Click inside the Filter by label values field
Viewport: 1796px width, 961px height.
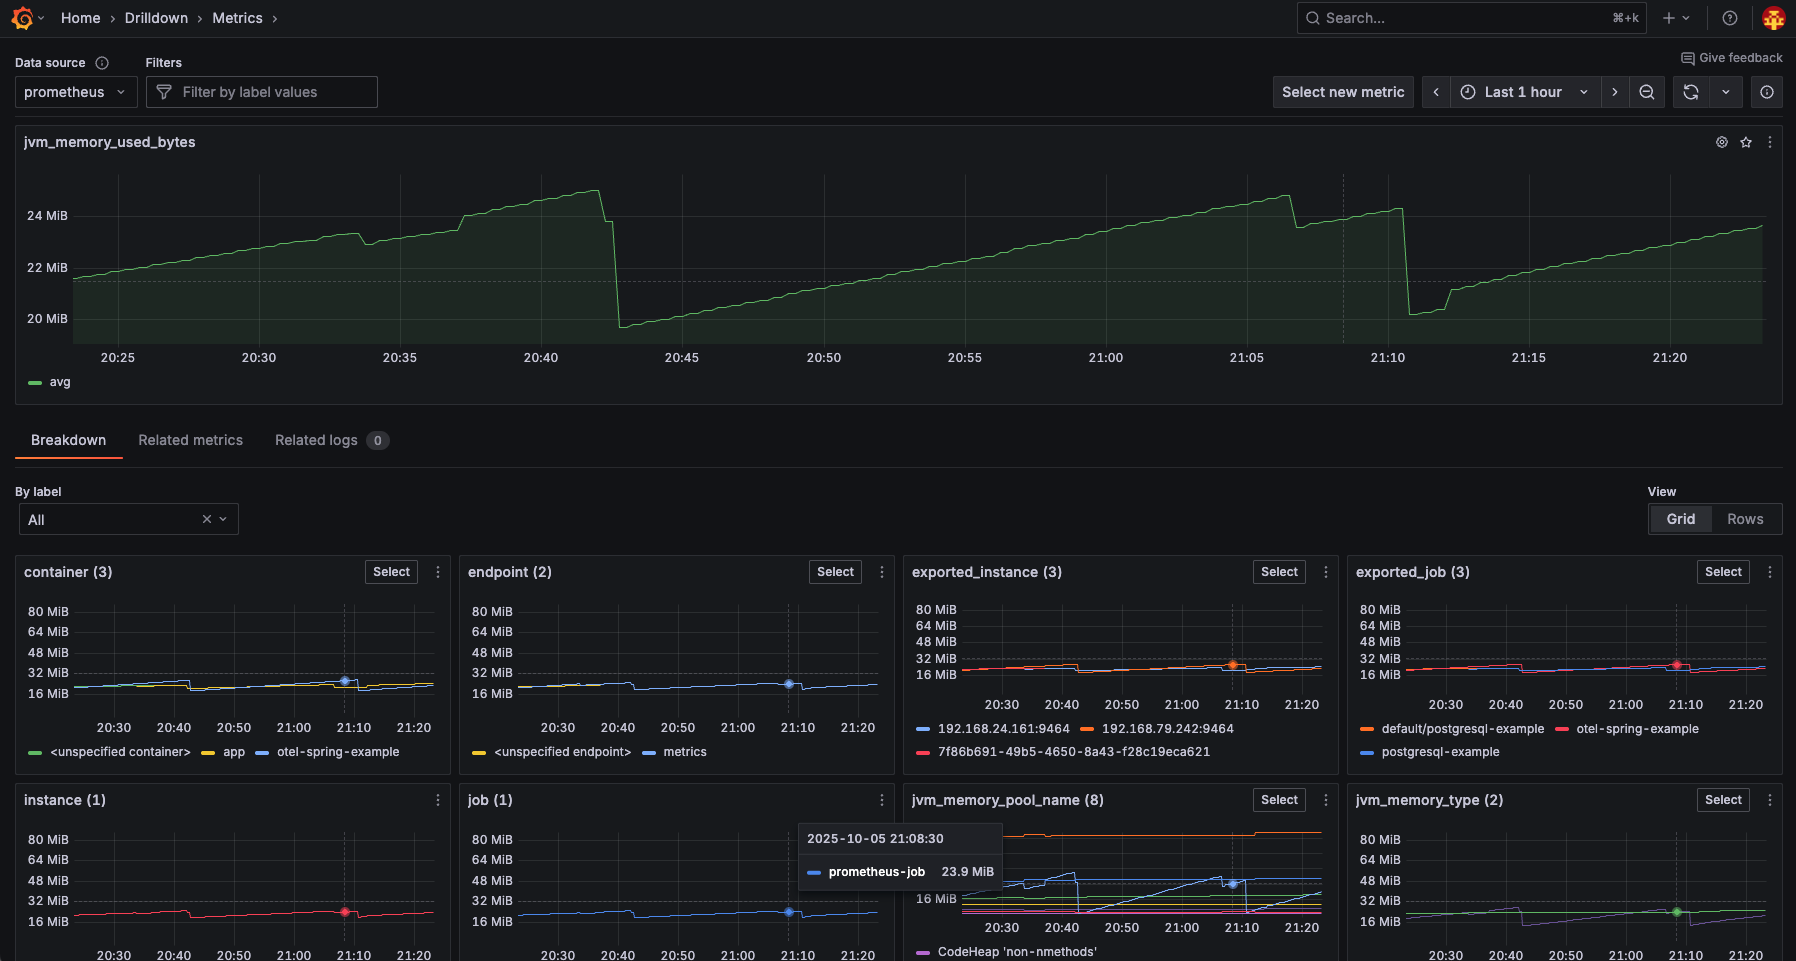261,91
